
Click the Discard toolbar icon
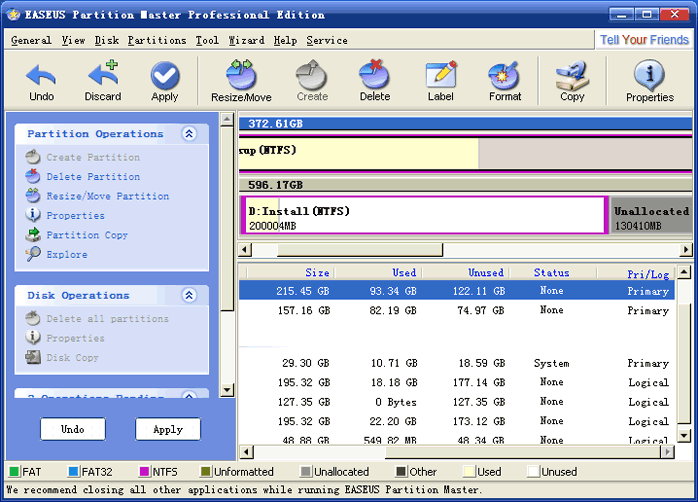pyautogui.click(x=103, y=81)
